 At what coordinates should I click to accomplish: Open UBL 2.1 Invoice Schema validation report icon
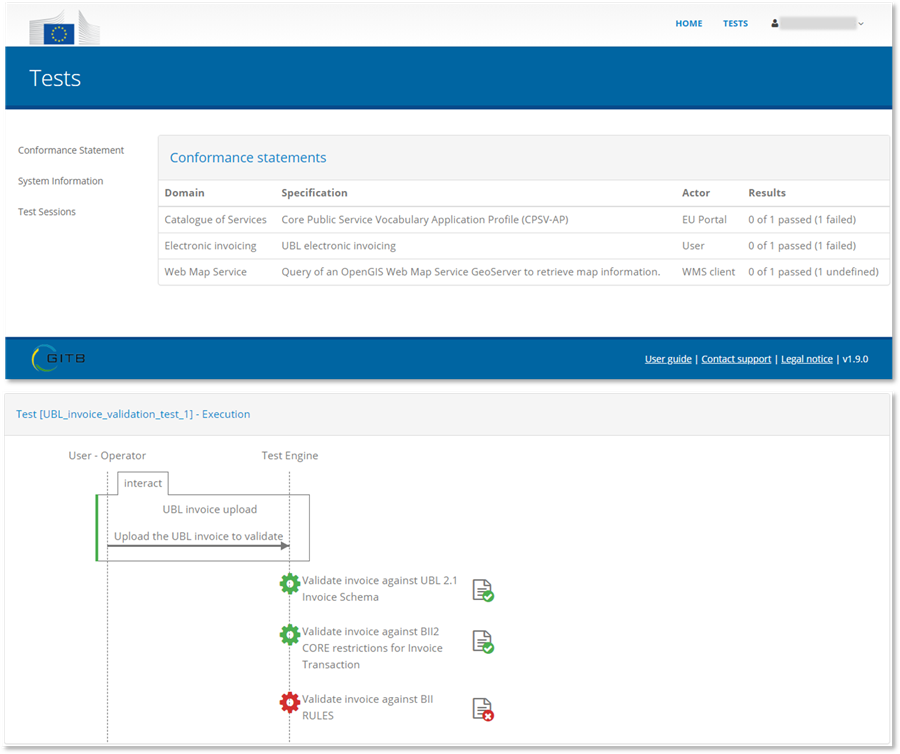click(x=483, y=590)
